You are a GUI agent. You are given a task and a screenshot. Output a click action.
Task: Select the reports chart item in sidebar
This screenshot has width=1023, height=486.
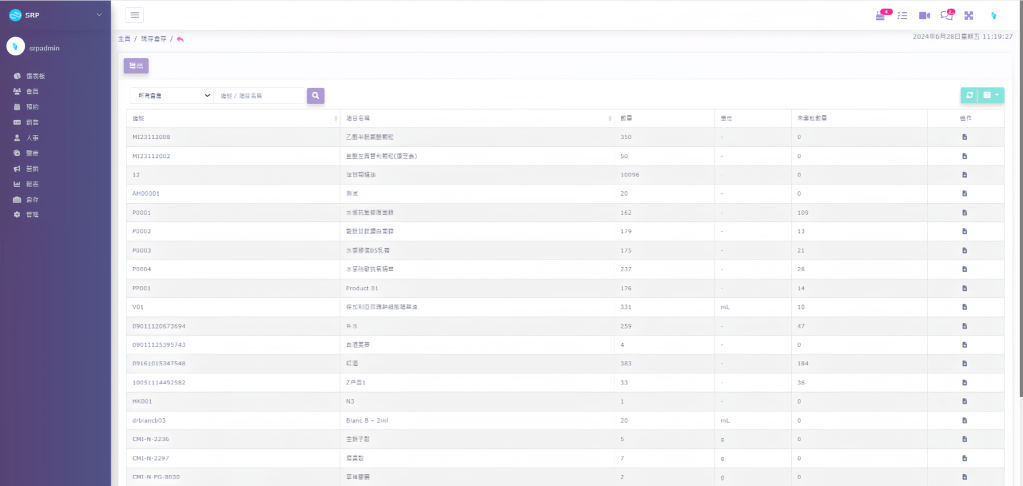click(x=33, y=184)
